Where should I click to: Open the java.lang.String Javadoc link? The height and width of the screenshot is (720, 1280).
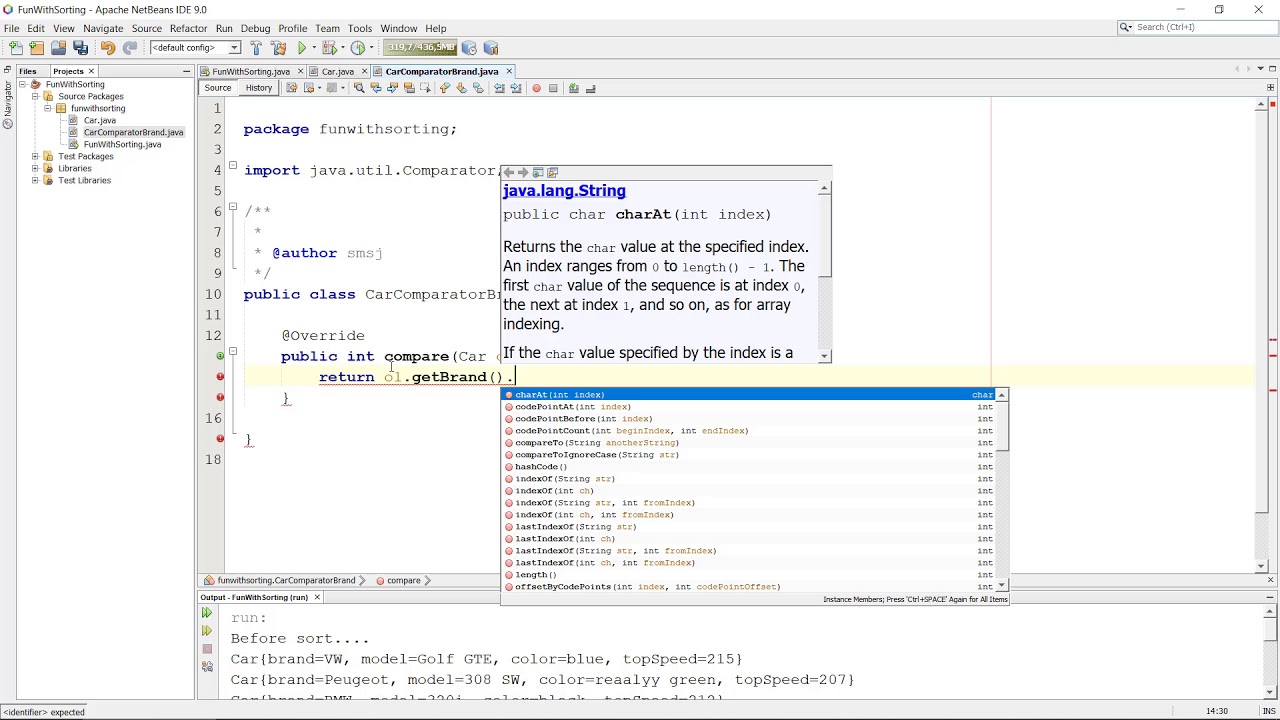(564, 191)
